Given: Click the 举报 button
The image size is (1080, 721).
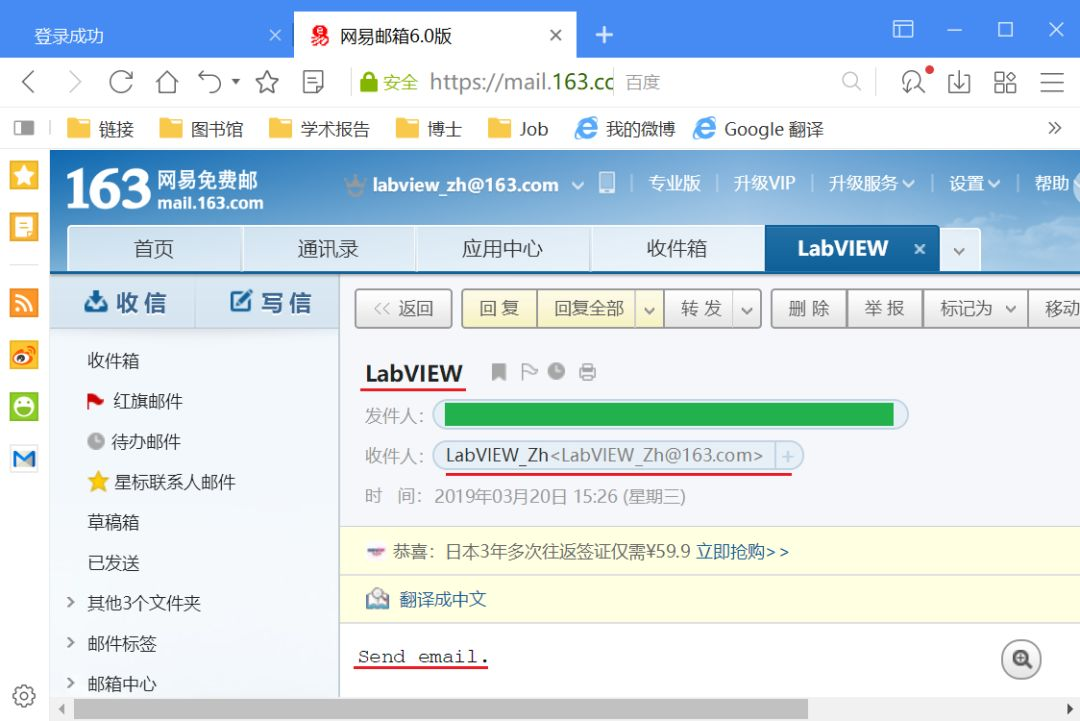Looking at the screenshot, I should (x=885, y=309).
